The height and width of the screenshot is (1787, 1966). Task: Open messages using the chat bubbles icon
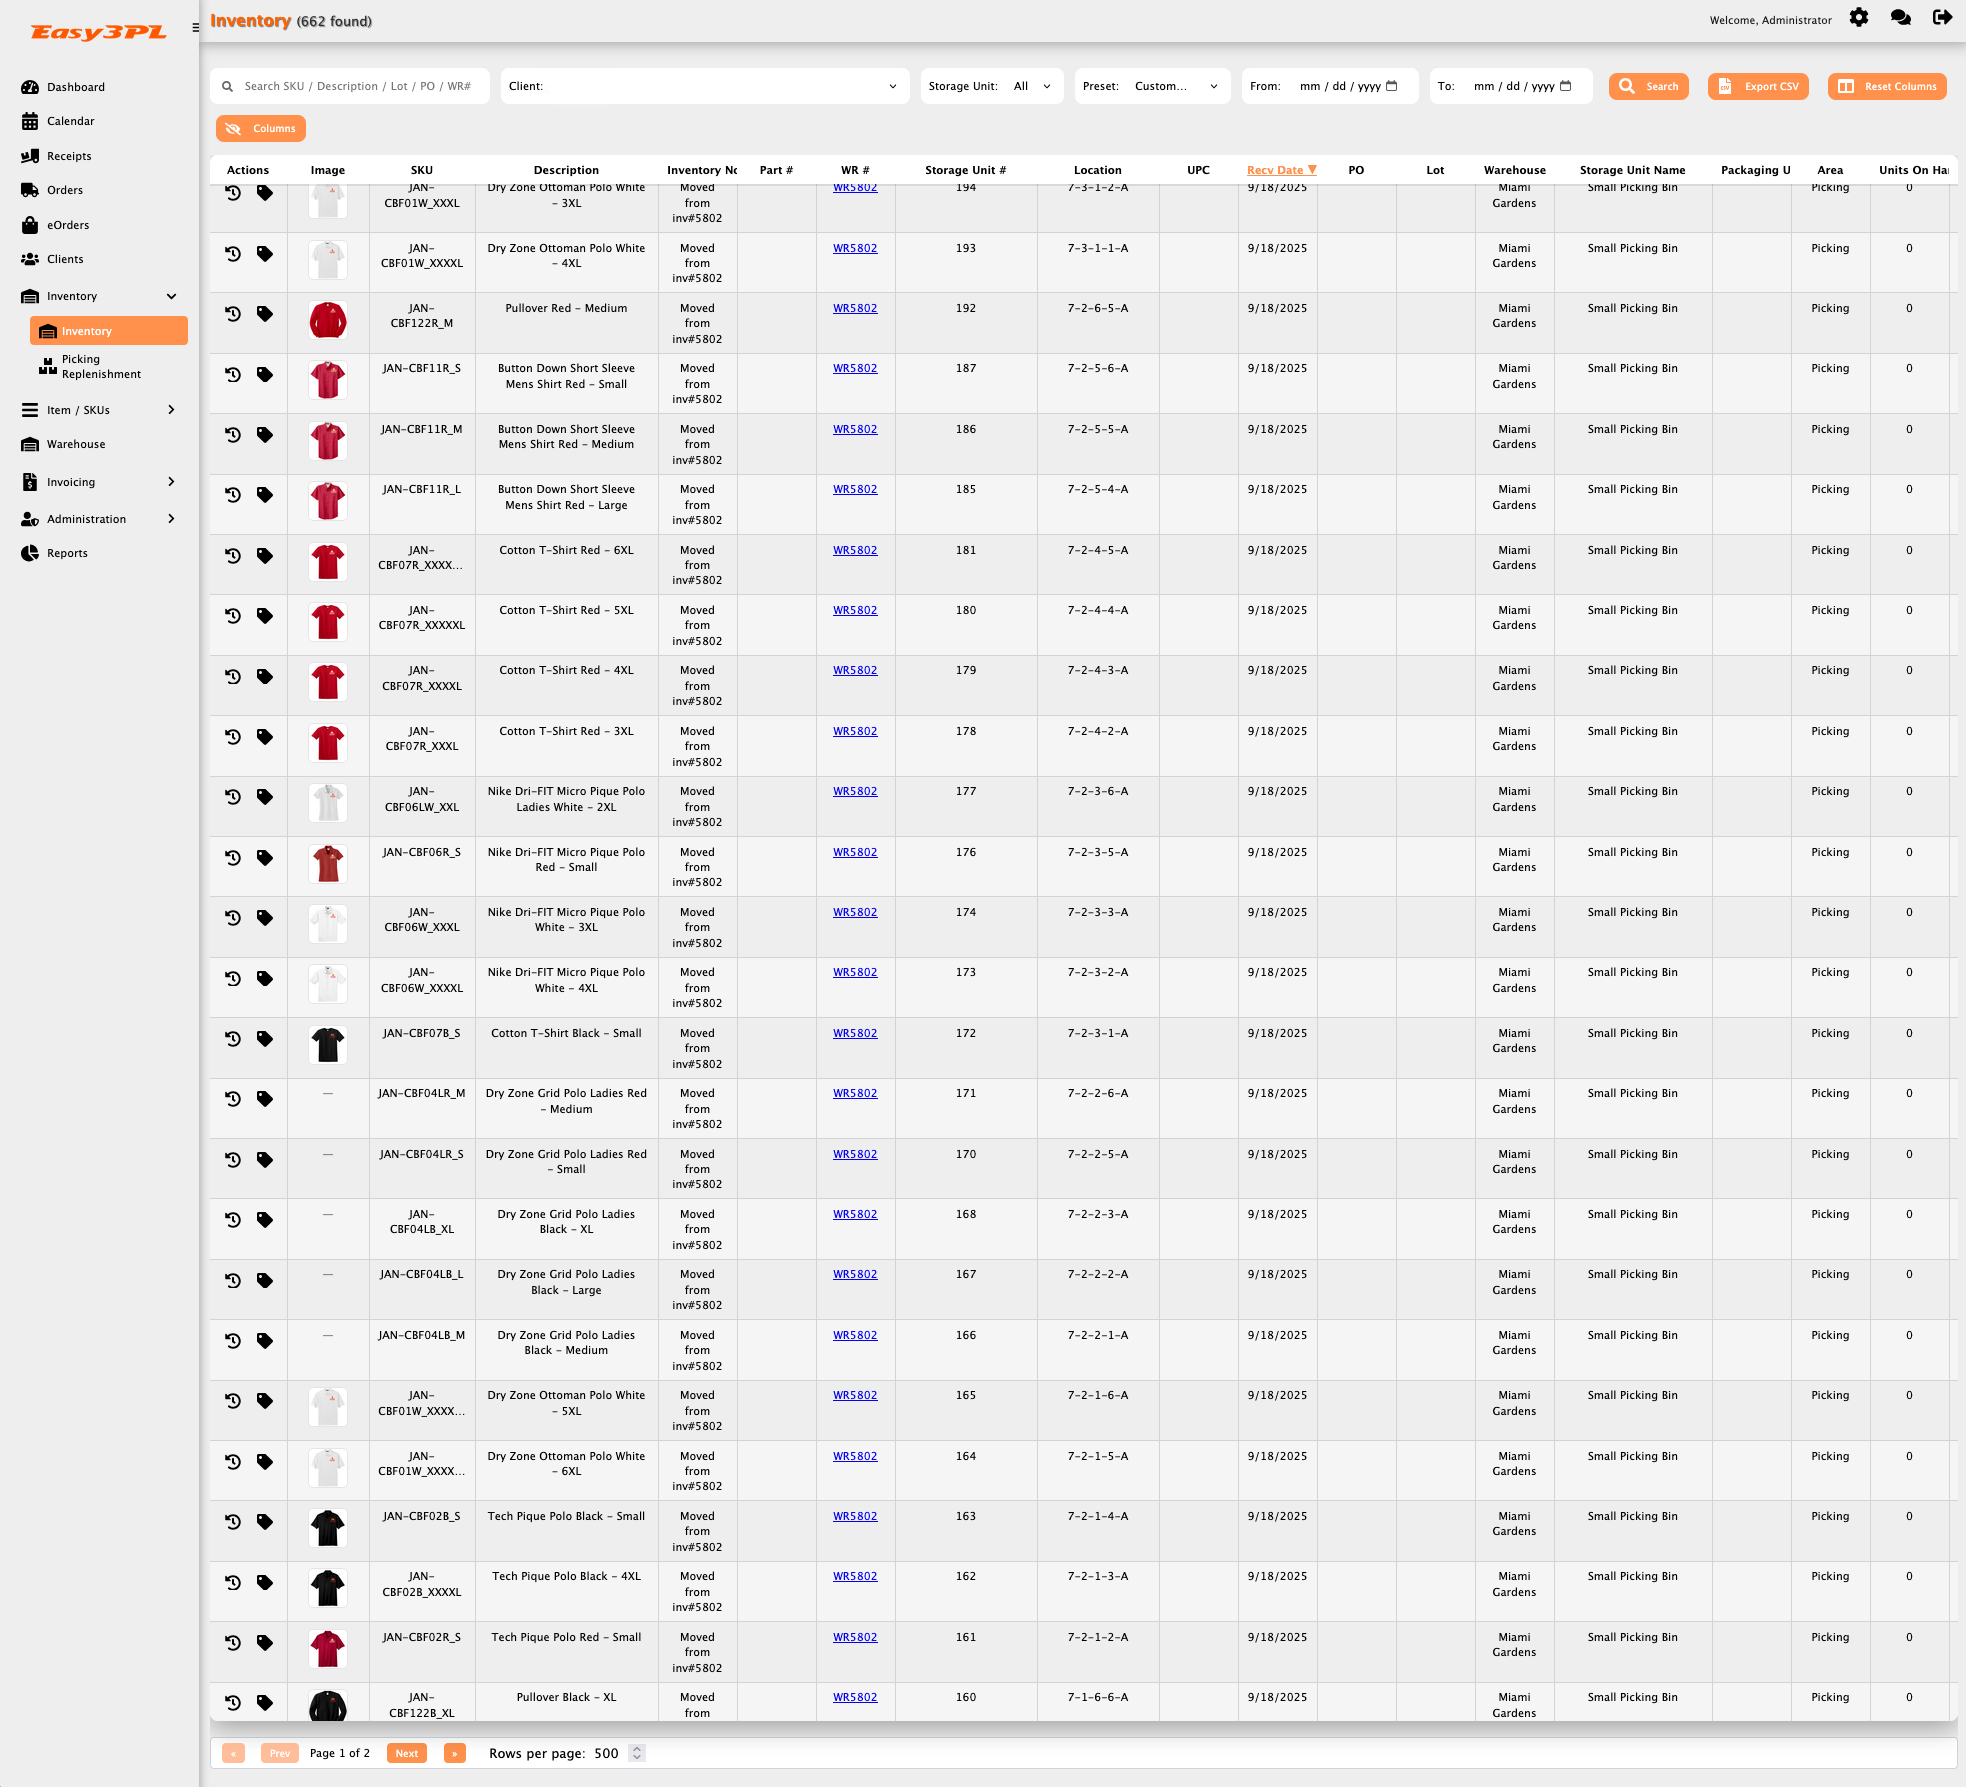click(x=1899, y=18)
